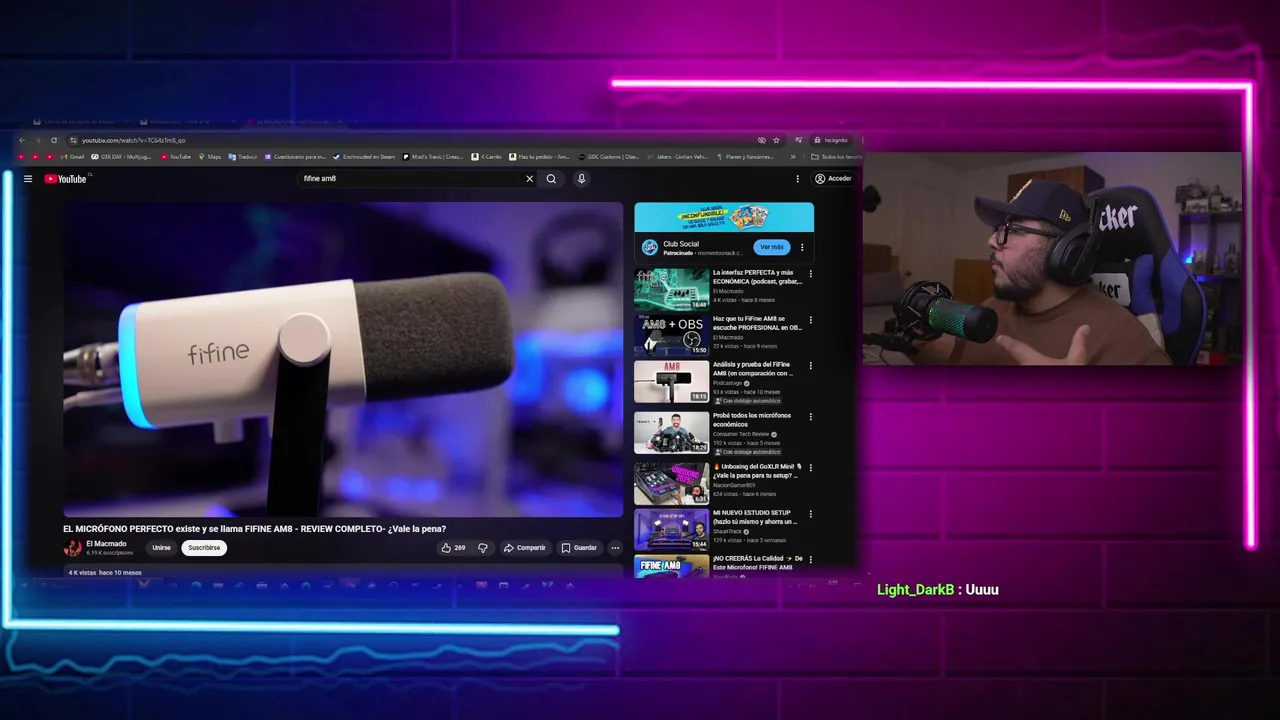
Task: Open options for 'La interfaz PERFECTA' video
Action: coord(810,273)
